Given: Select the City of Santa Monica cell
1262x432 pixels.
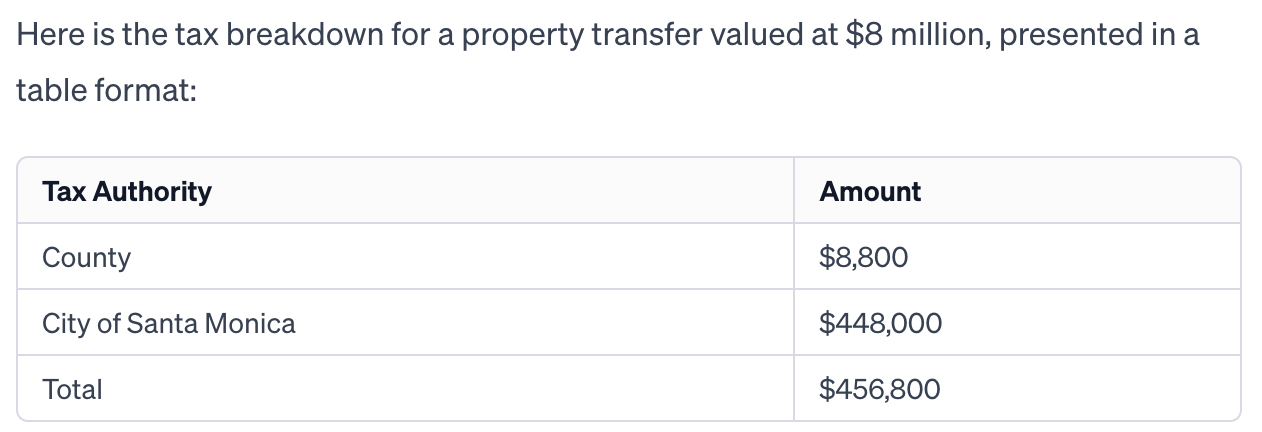Looking at the screenshot, I should coord(169,323).
